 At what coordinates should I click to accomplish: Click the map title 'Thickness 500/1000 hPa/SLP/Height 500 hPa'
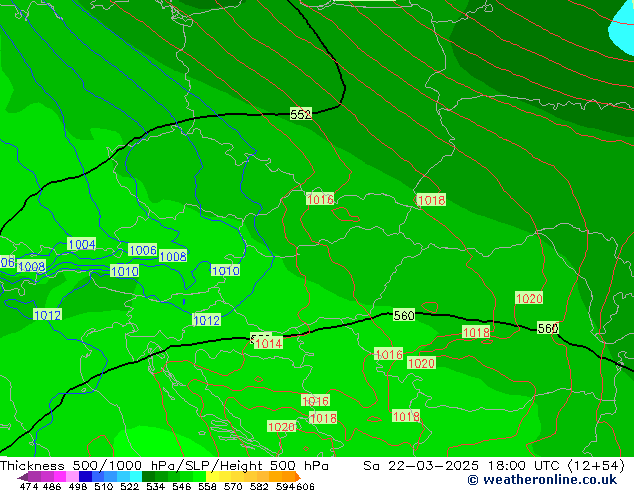pos(164,466)
